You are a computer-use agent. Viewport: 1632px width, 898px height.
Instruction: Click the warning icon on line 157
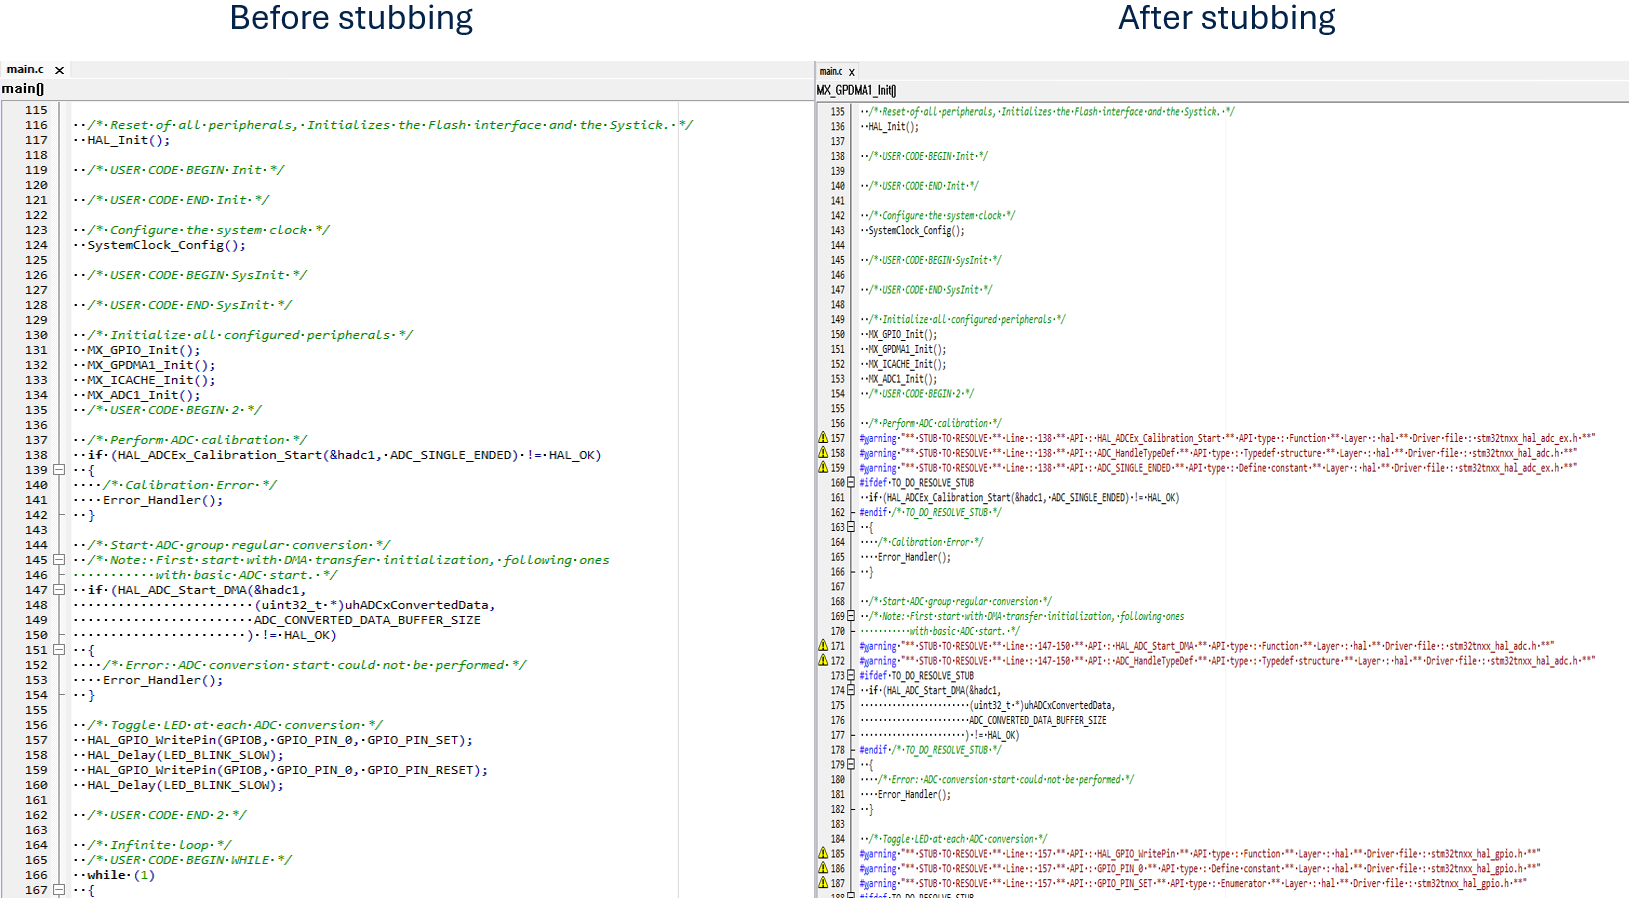pyautogui.click(x=823, y=438)
